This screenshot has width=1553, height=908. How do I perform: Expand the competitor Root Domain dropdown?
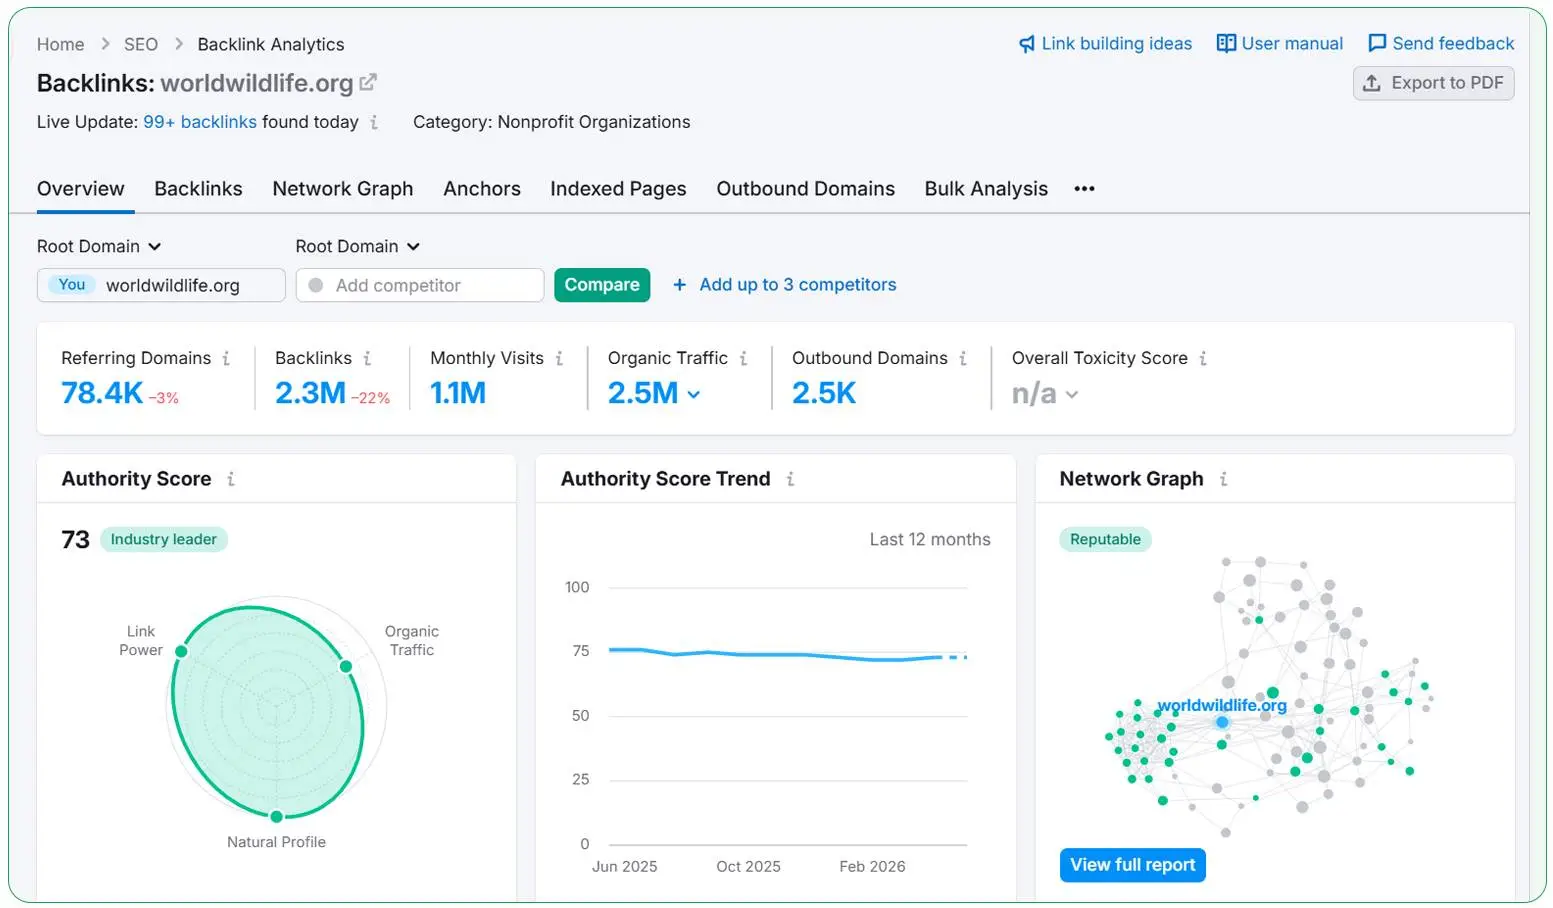pos(357,246)
